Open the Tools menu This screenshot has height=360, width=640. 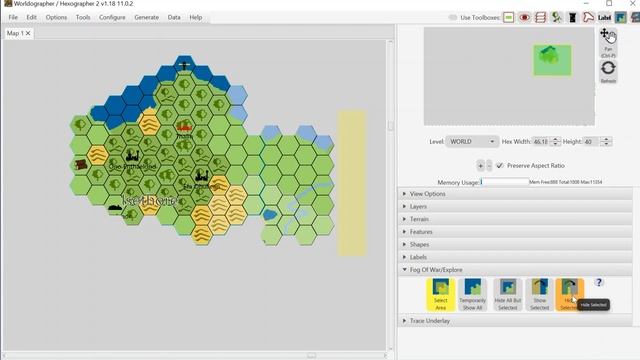click(83, 18)
